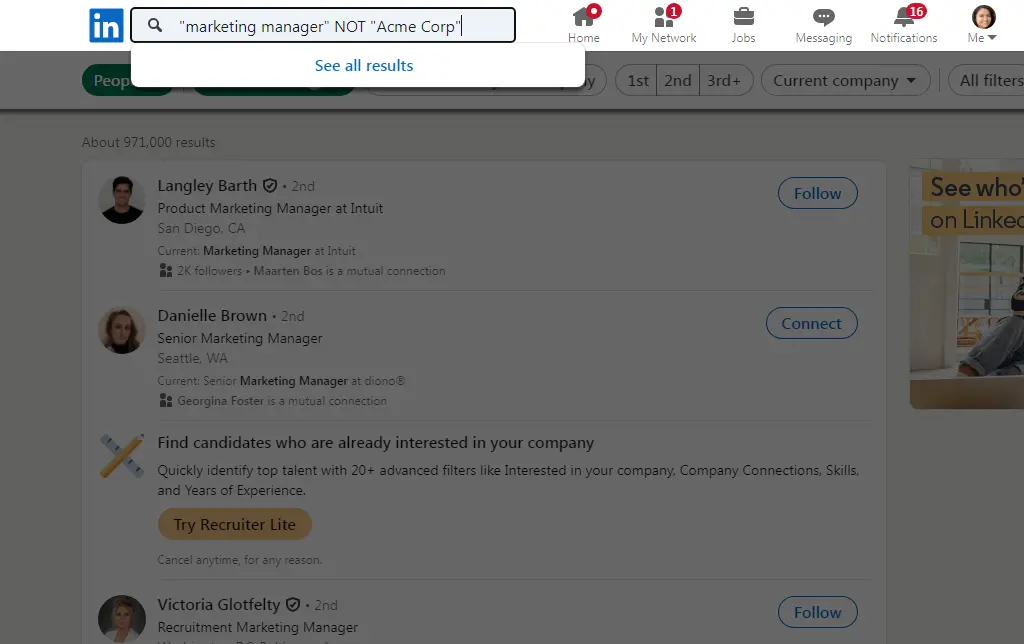Click See all results suggestion
This screenshot has height=644, width=1024.
[x=364, y=65]
